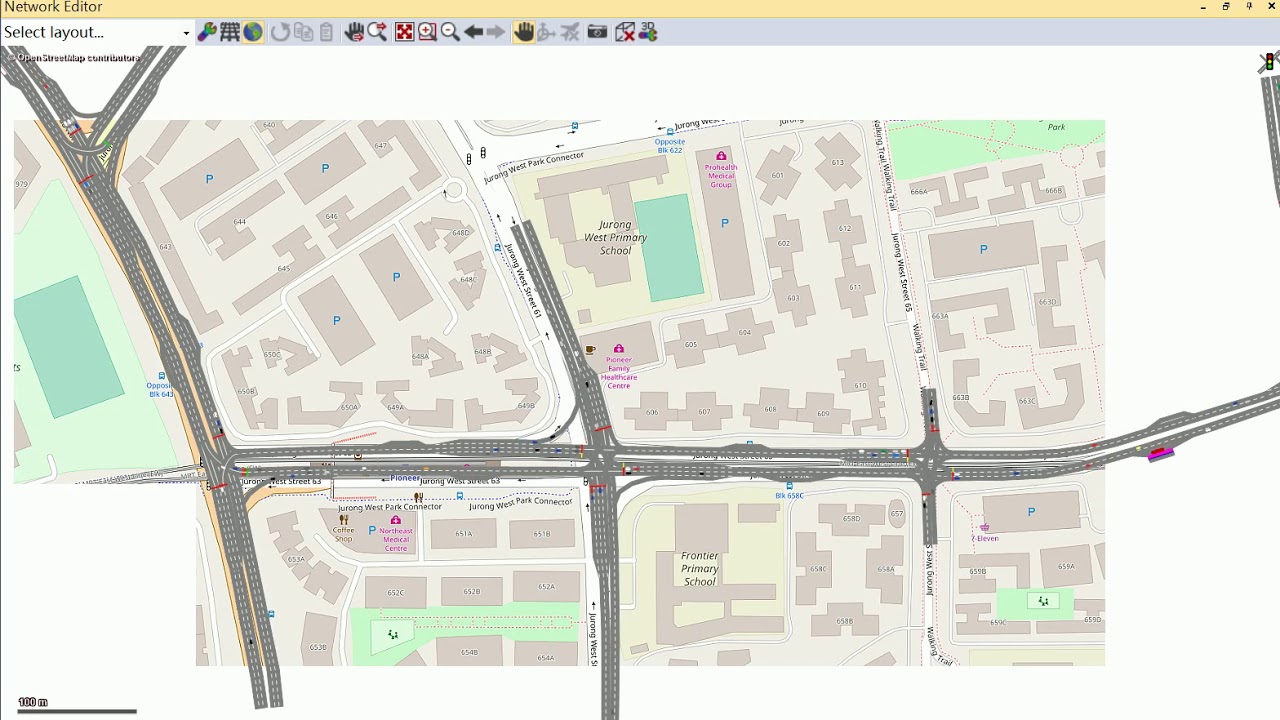
Task: Click the parking P near block 644
Action: pos(209,179)
